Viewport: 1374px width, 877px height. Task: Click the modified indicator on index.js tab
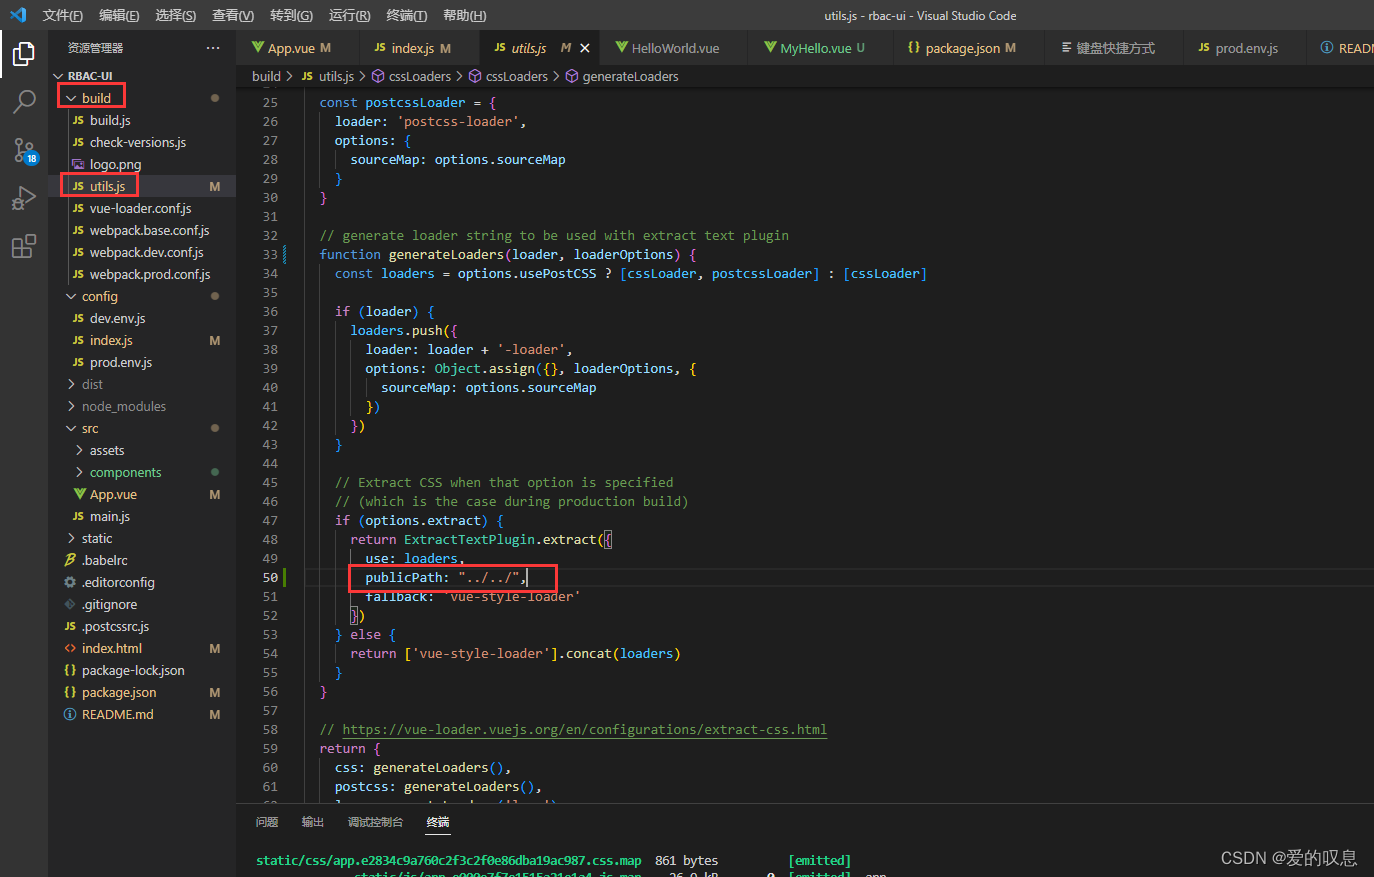[444, 46]
